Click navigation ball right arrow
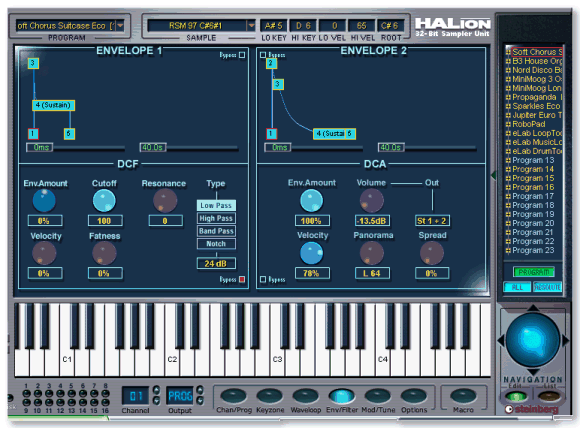 [566, 340]
